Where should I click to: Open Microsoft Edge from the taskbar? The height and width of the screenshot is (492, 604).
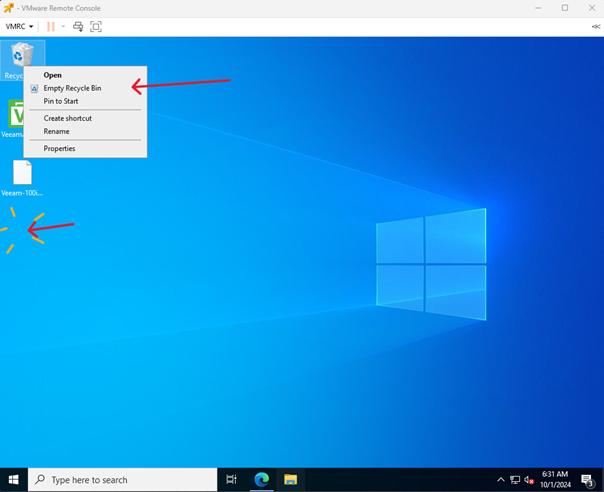click(261, 480)
